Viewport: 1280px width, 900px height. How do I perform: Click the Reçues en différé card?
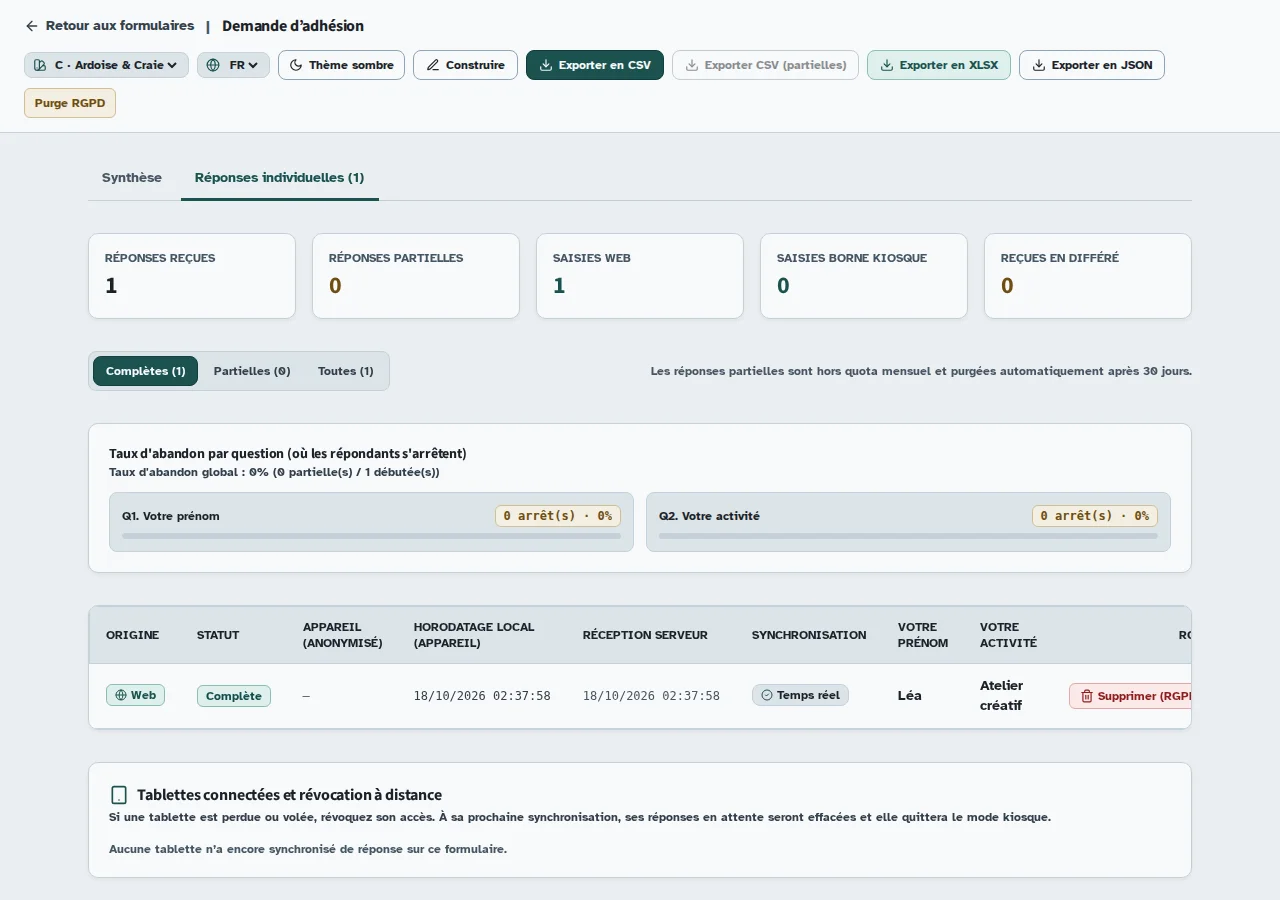click(x=1088, y=276)
